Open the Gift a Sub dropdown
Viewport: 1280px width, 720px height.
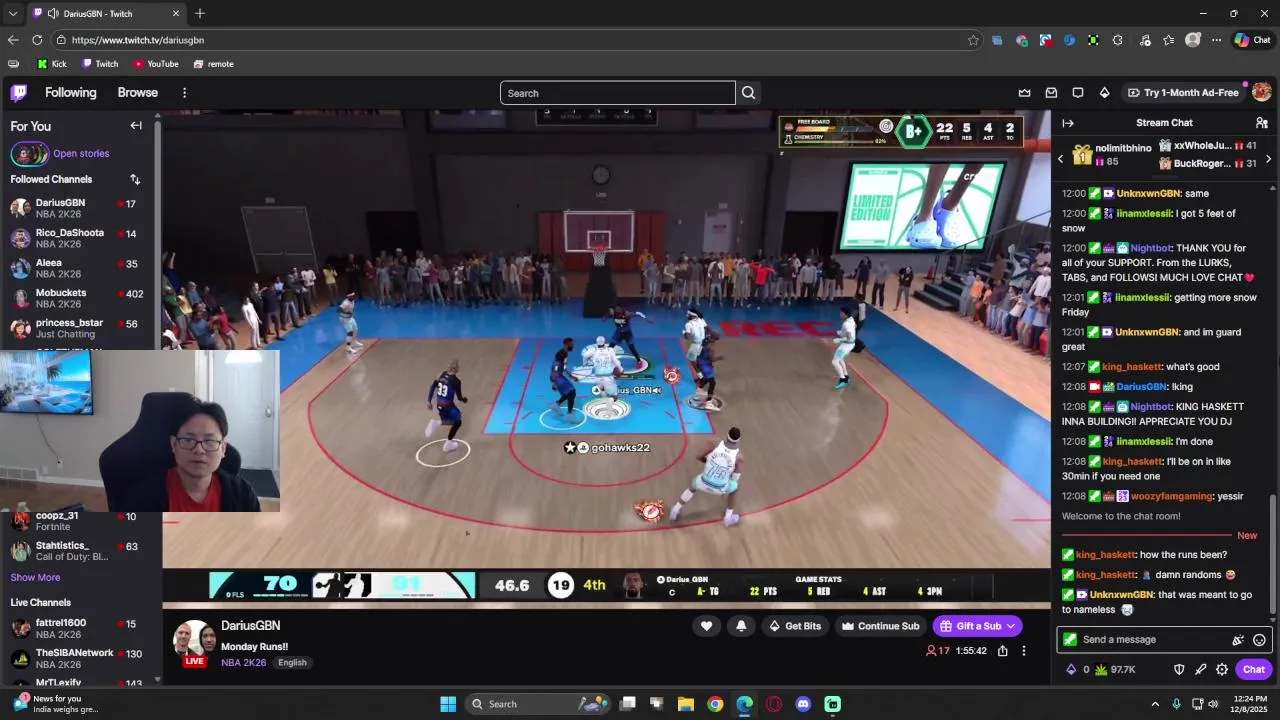click(x=977, y=626)
